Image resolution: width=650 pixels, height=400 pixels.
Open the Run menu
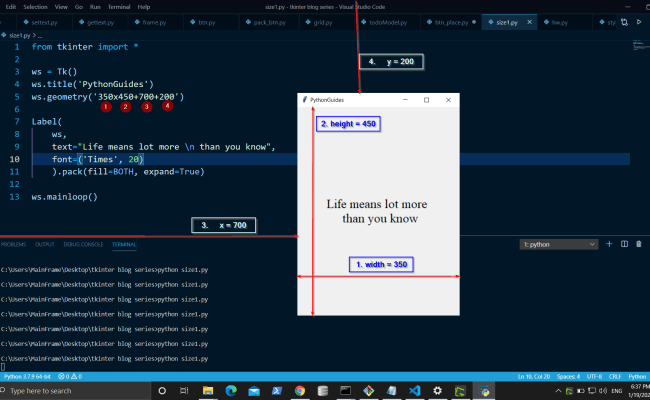[95, 7]
